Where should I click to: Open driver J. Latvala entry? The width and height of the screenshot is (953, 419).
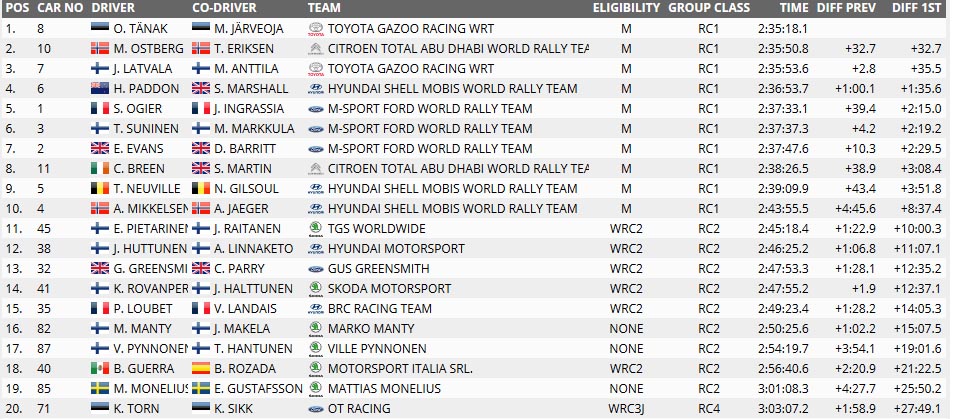143,69
